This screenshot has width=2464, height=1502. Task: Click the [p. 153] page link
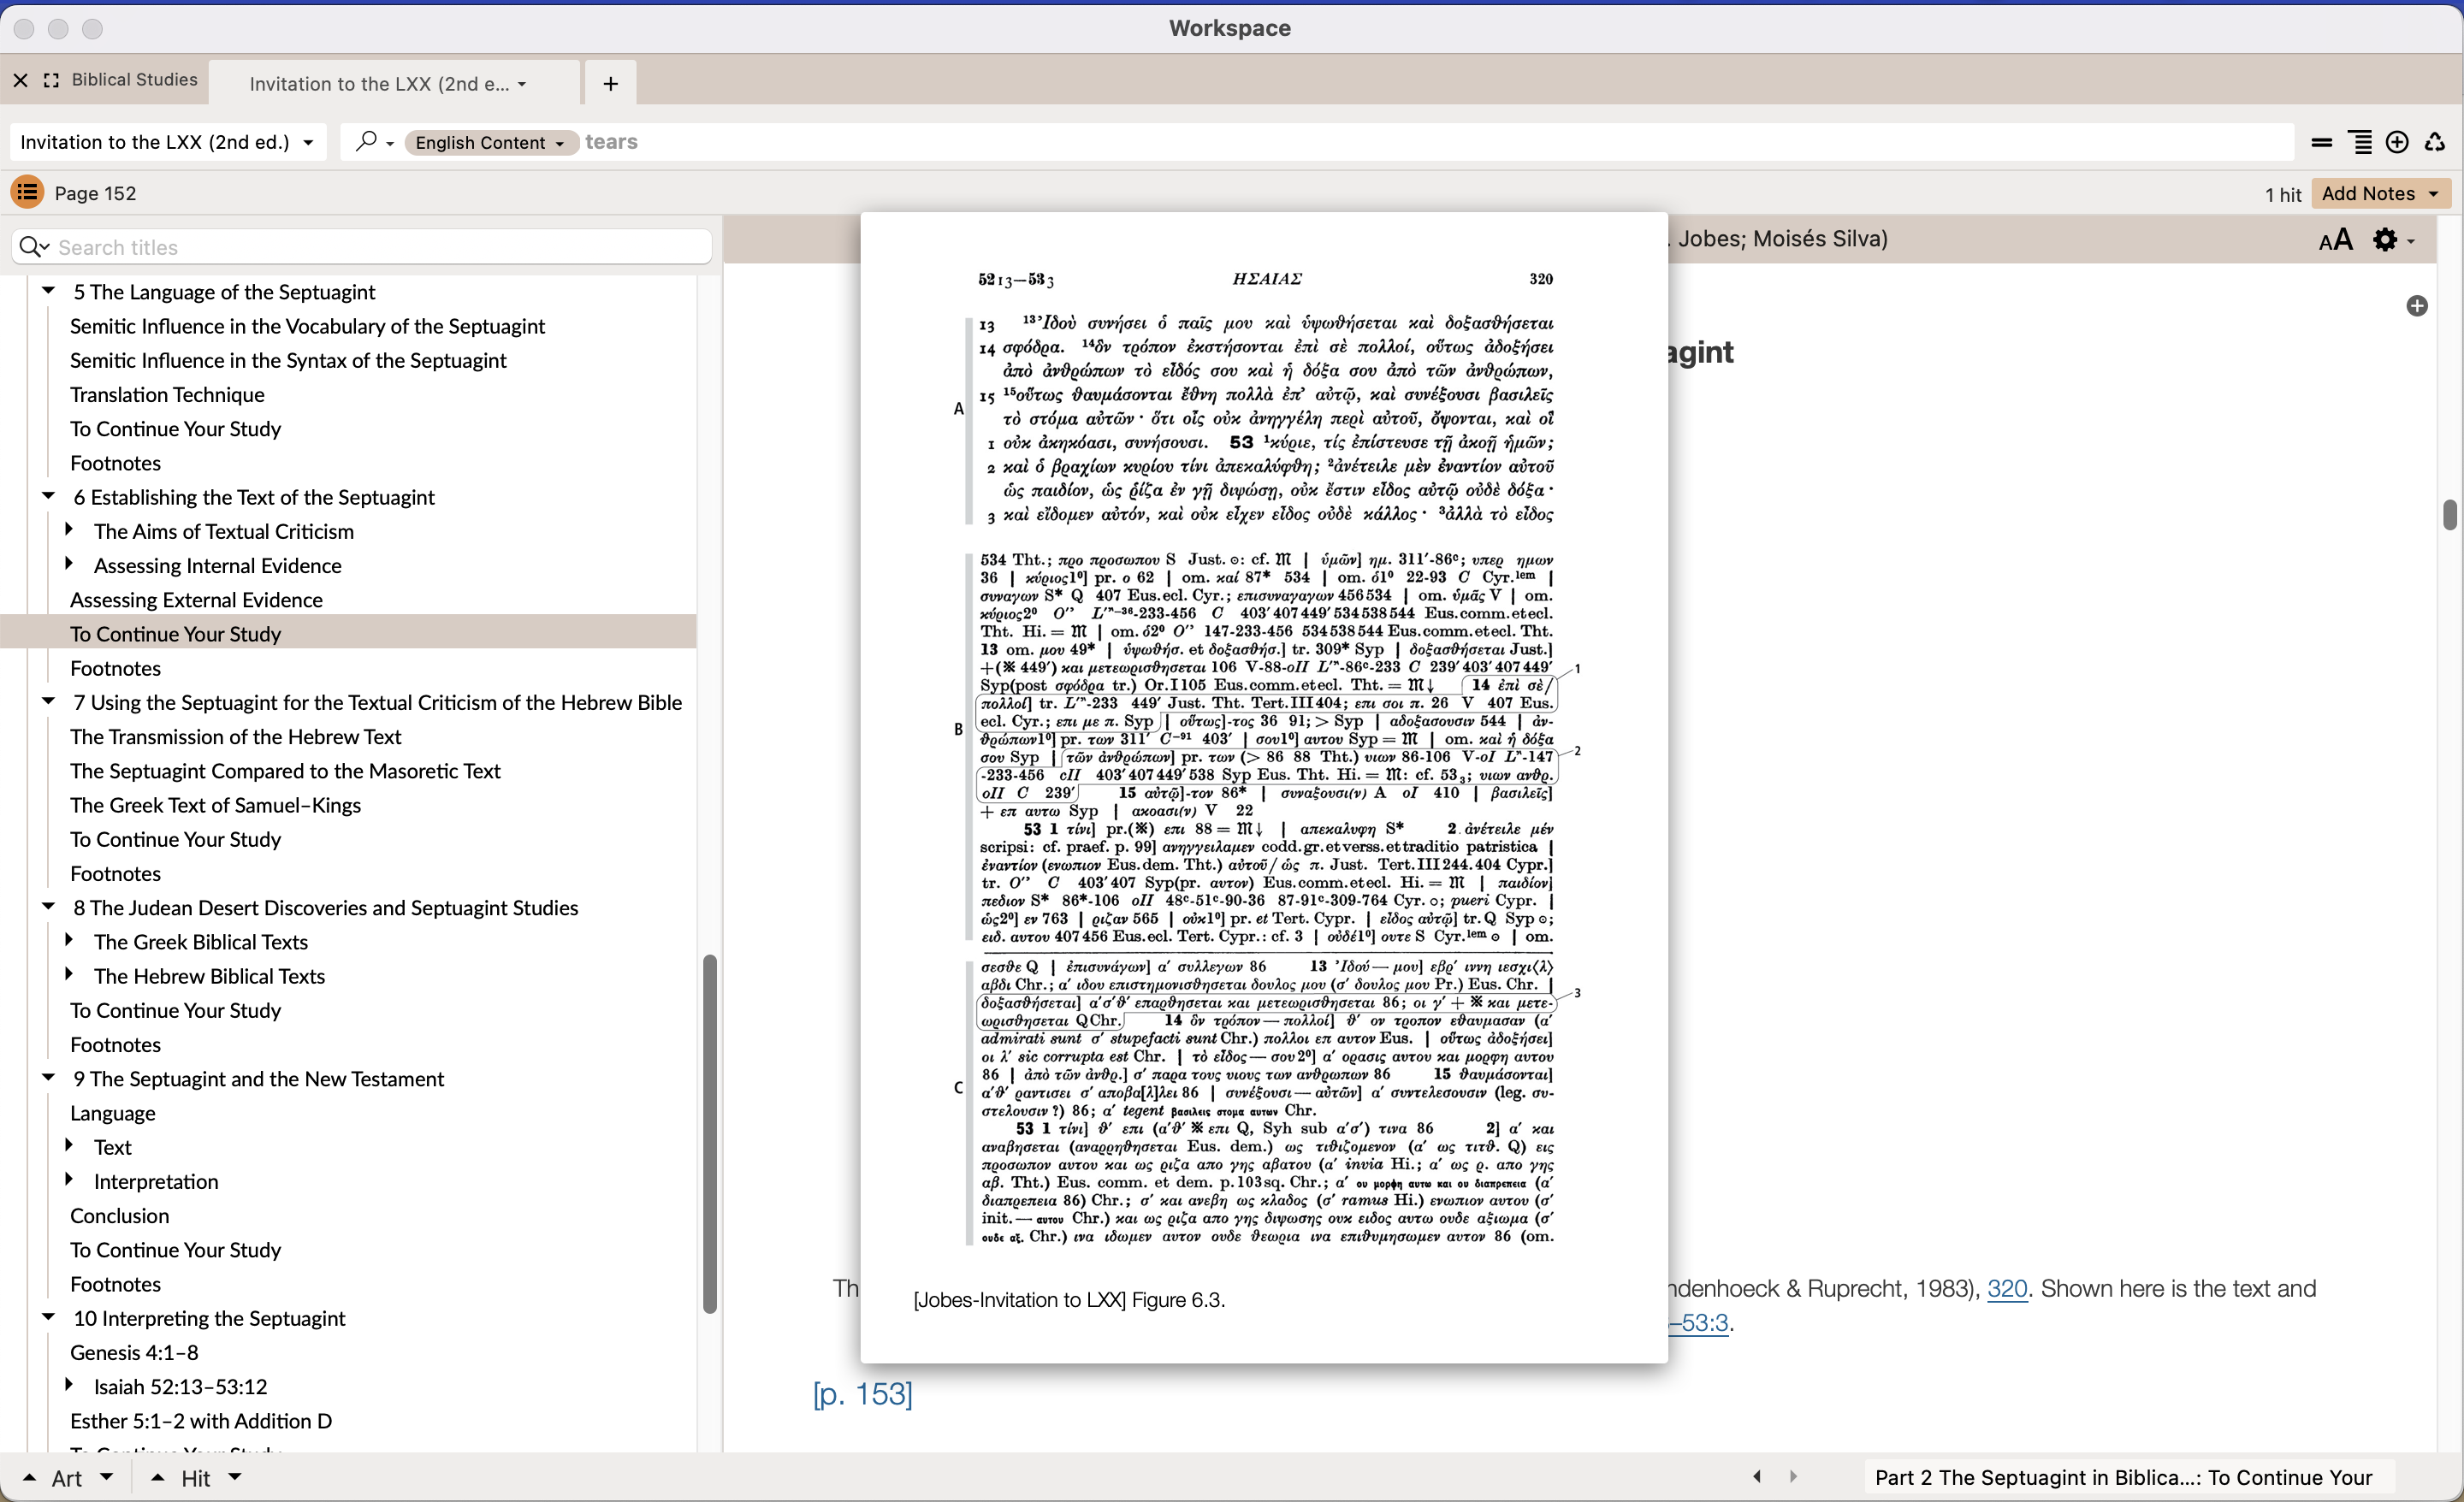(x=862, y=1393)
